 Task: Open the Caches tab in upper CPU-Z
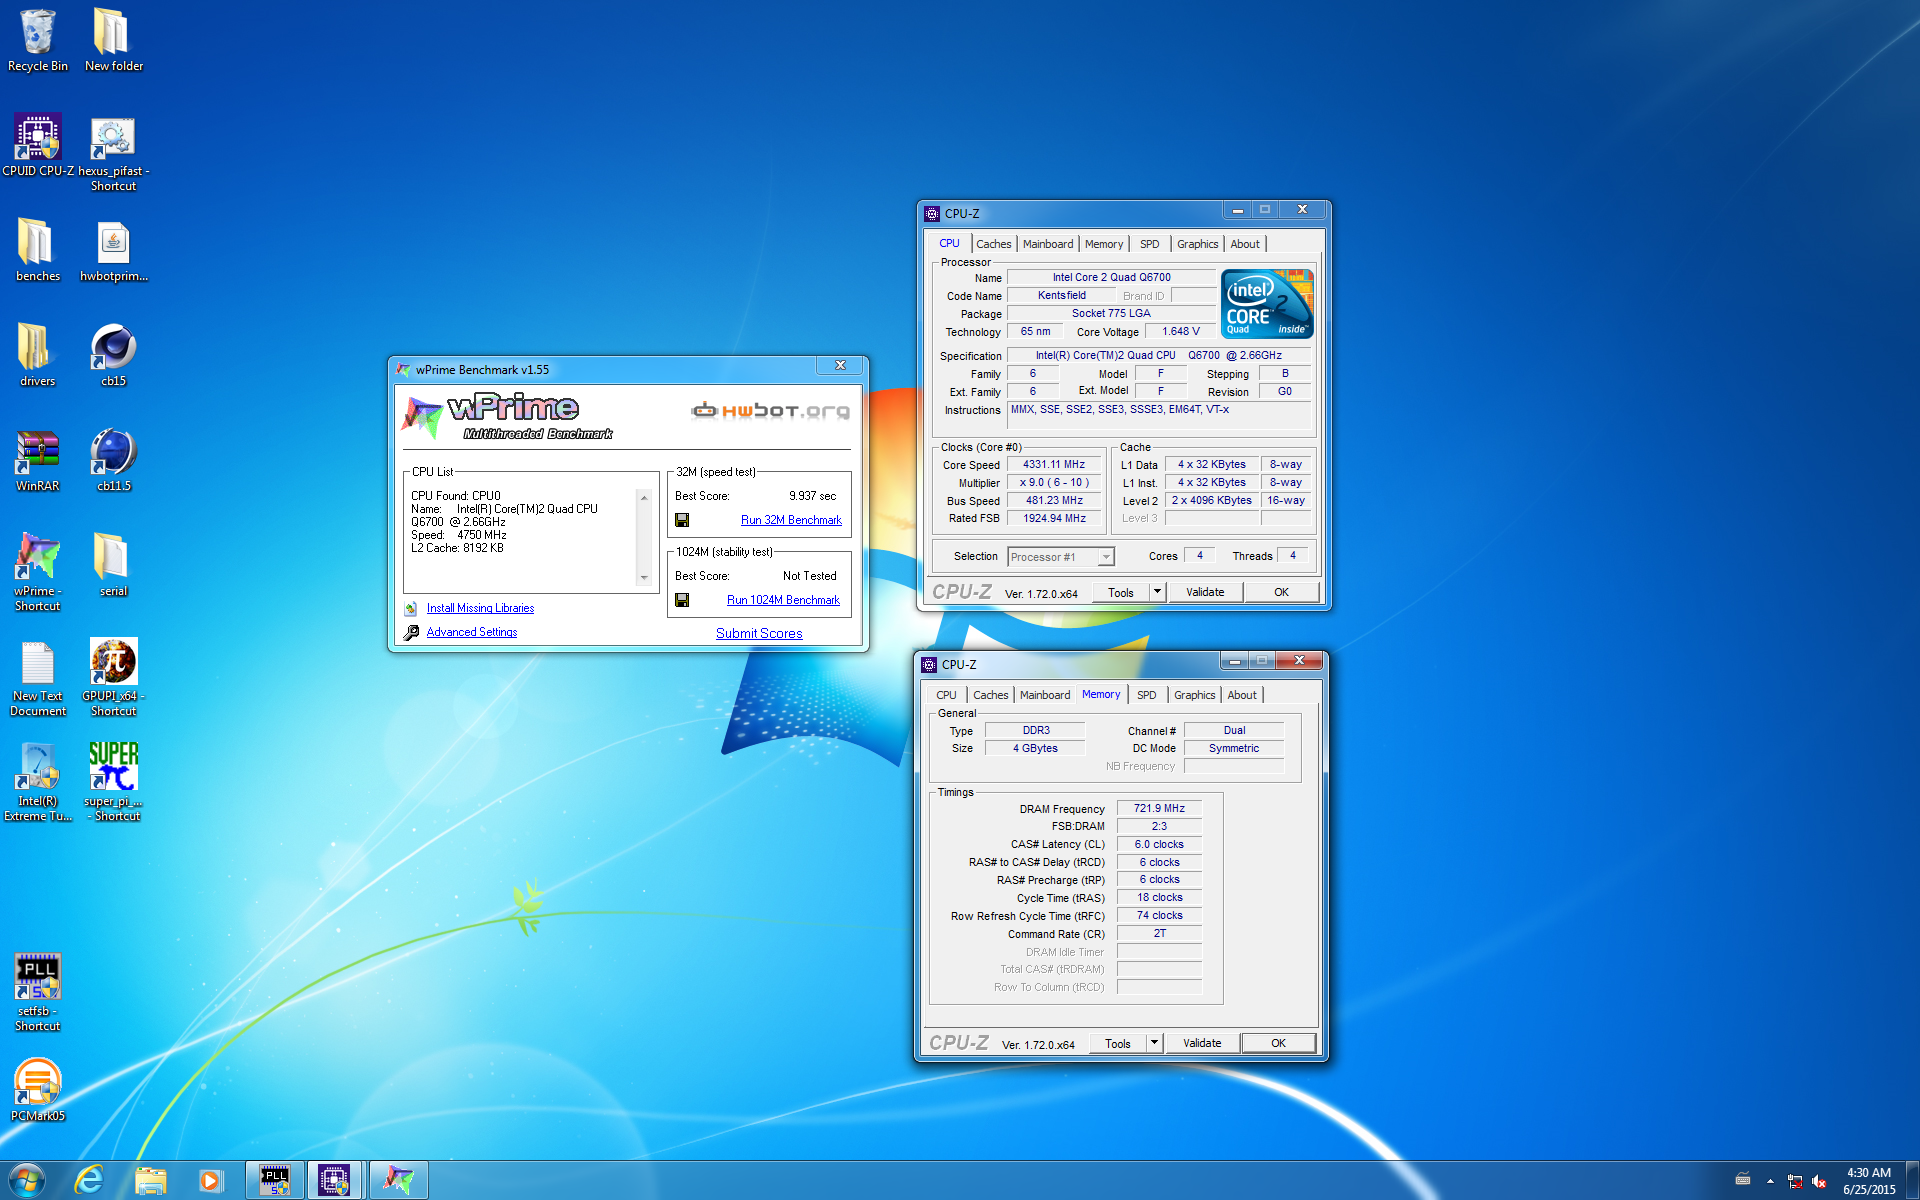[x=993, y=244]
